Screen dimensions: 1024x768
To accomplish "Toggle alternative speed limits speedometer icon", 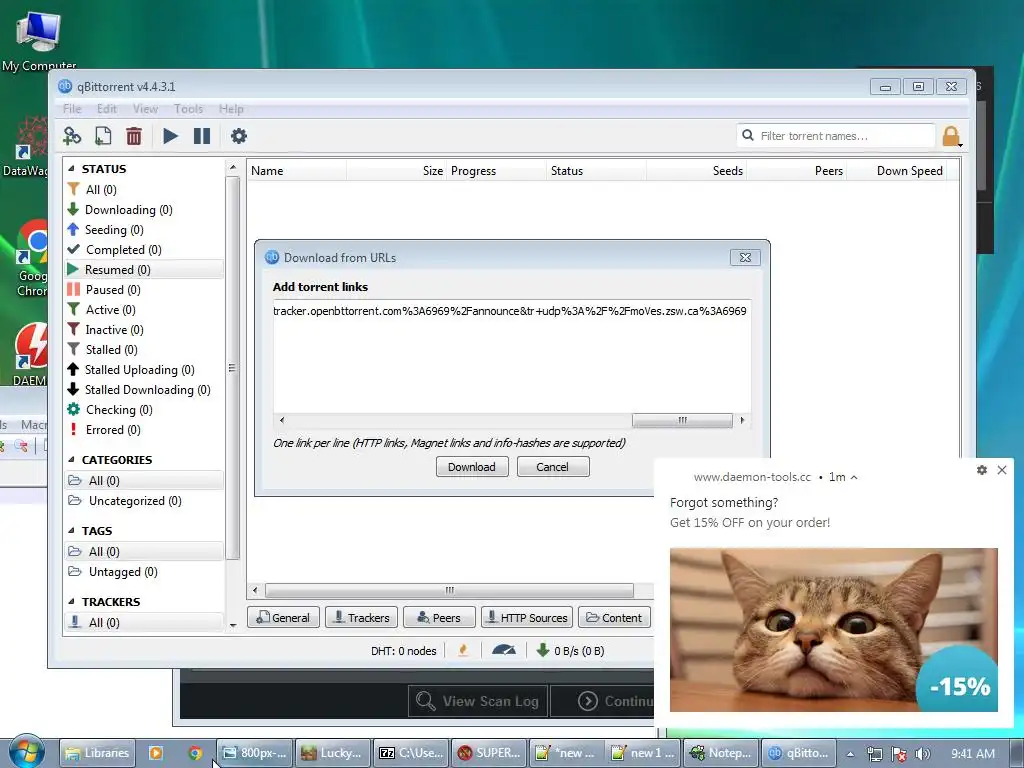I will click(x=504, y=650).
